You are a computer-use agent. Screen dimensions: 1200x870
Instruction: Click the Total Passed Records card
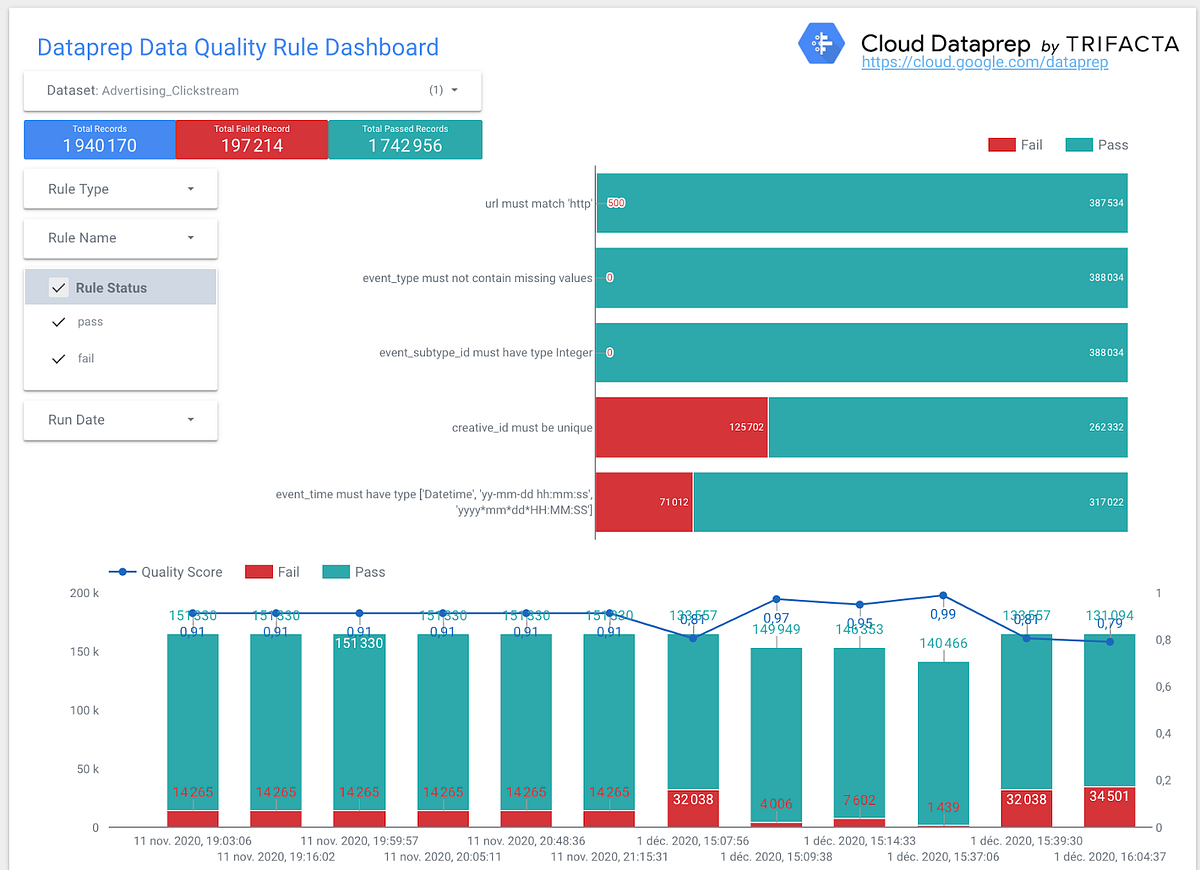coord(405,139)
